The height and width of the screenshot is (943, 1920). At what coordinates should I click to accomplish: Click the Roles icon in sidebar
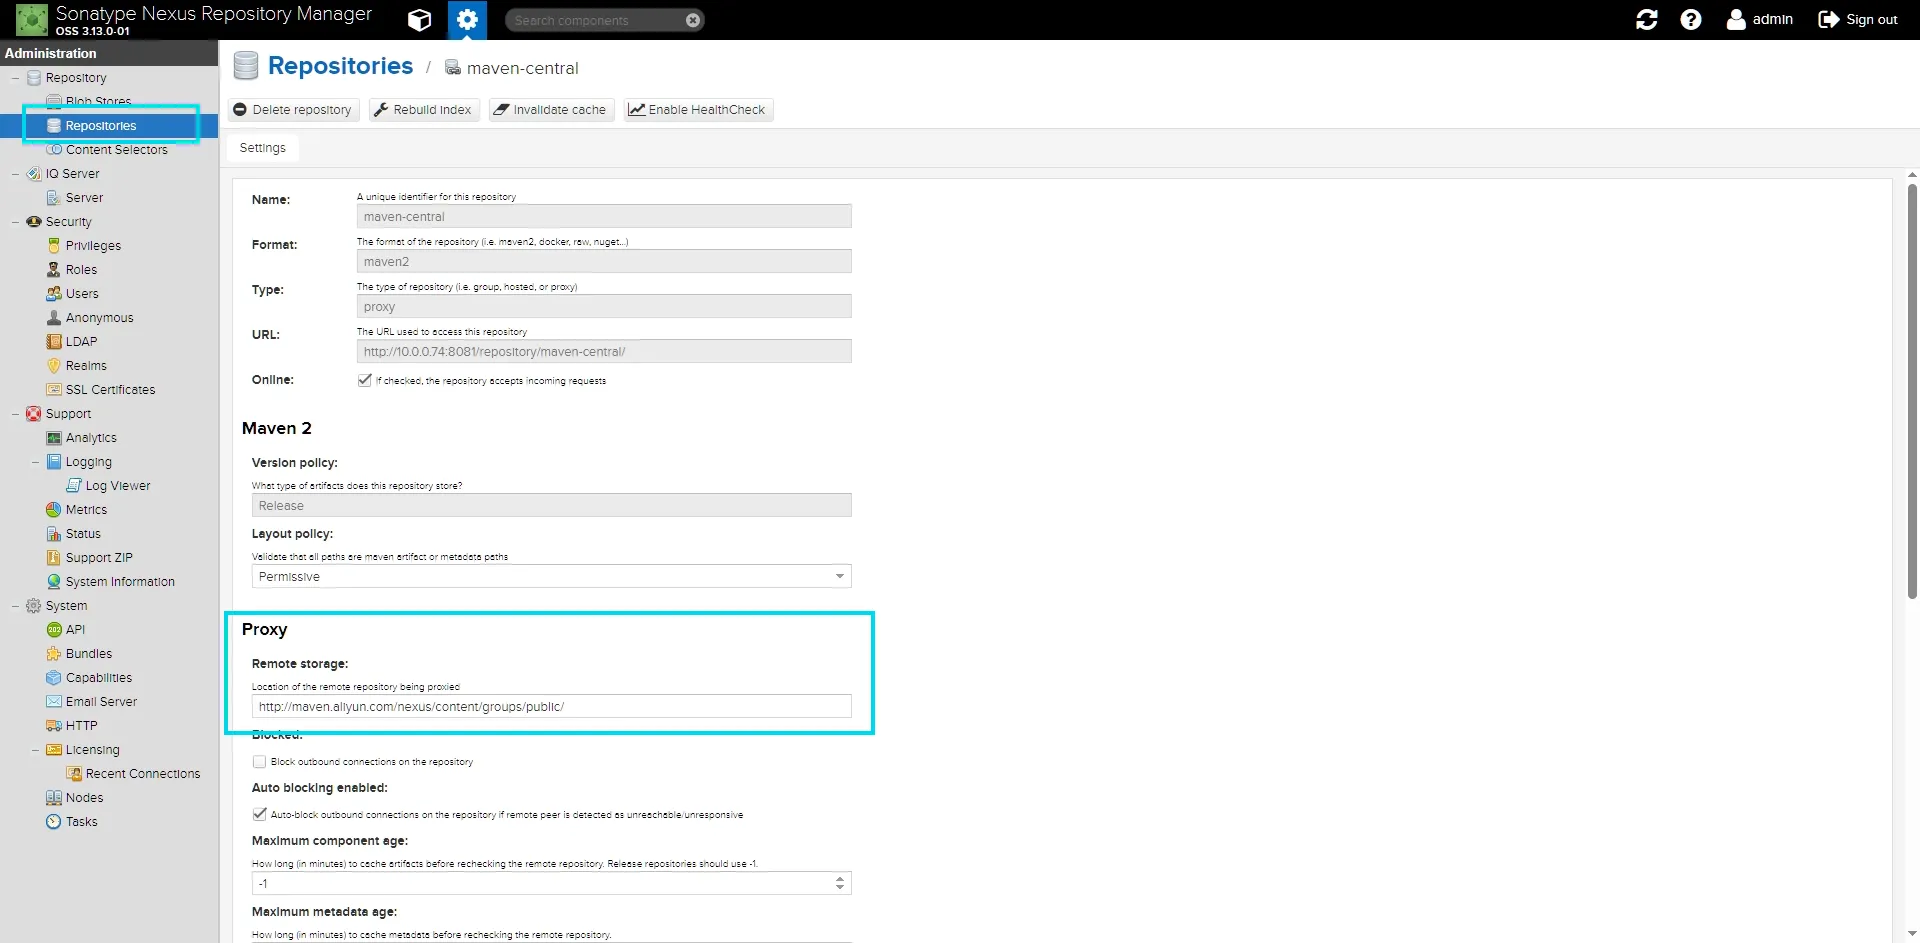pyautogui.click(x=54, y=270)
